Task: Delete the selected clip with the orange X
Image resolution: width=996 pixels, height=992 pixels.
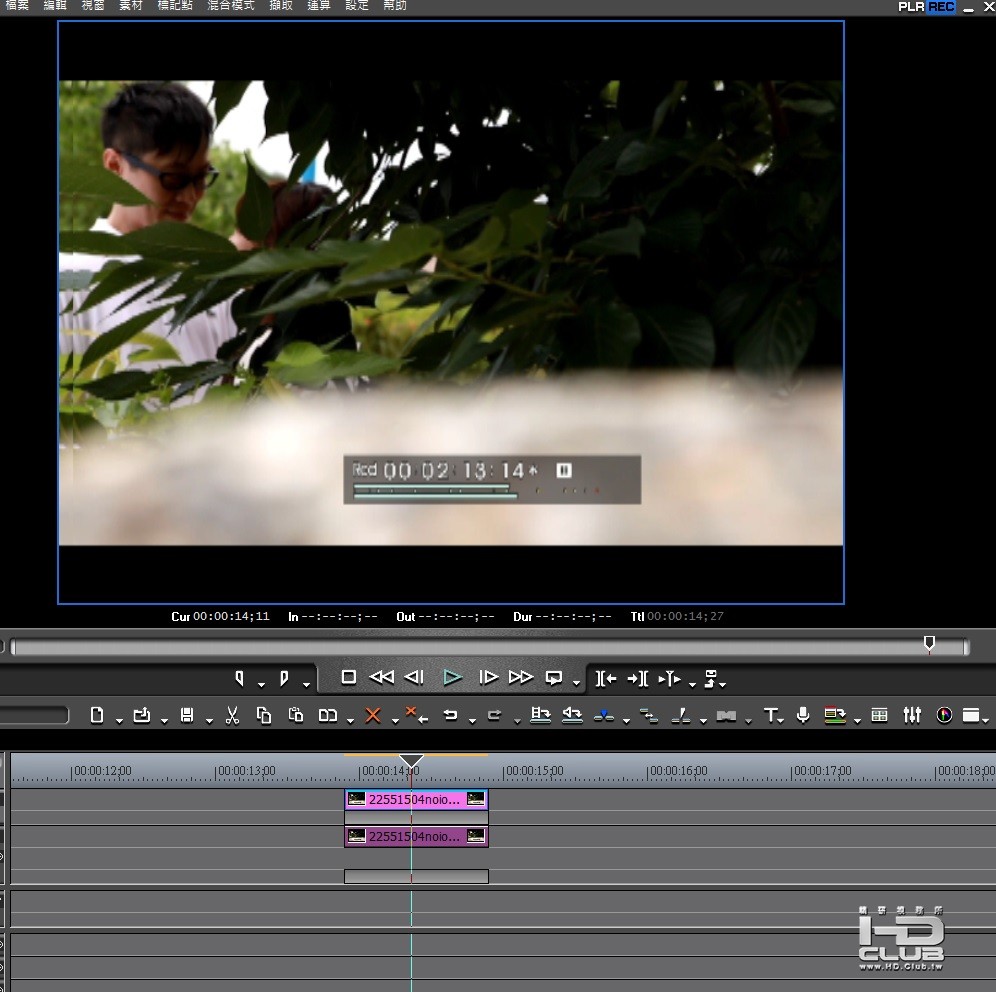Action: pos(373,716)
